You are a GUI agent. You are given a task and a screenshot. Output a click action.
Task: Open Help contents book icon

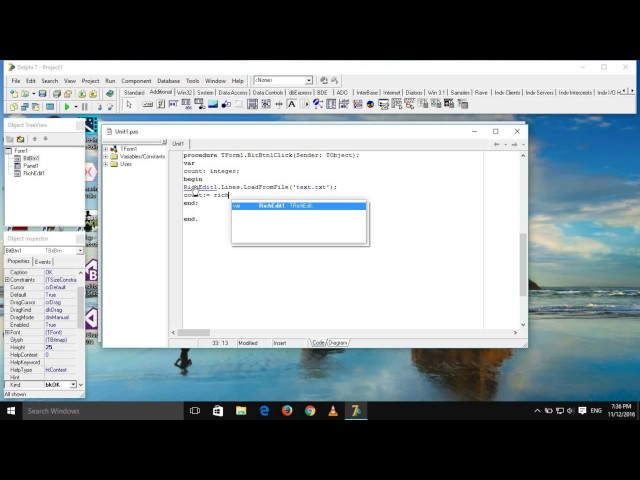pos(109,94)
